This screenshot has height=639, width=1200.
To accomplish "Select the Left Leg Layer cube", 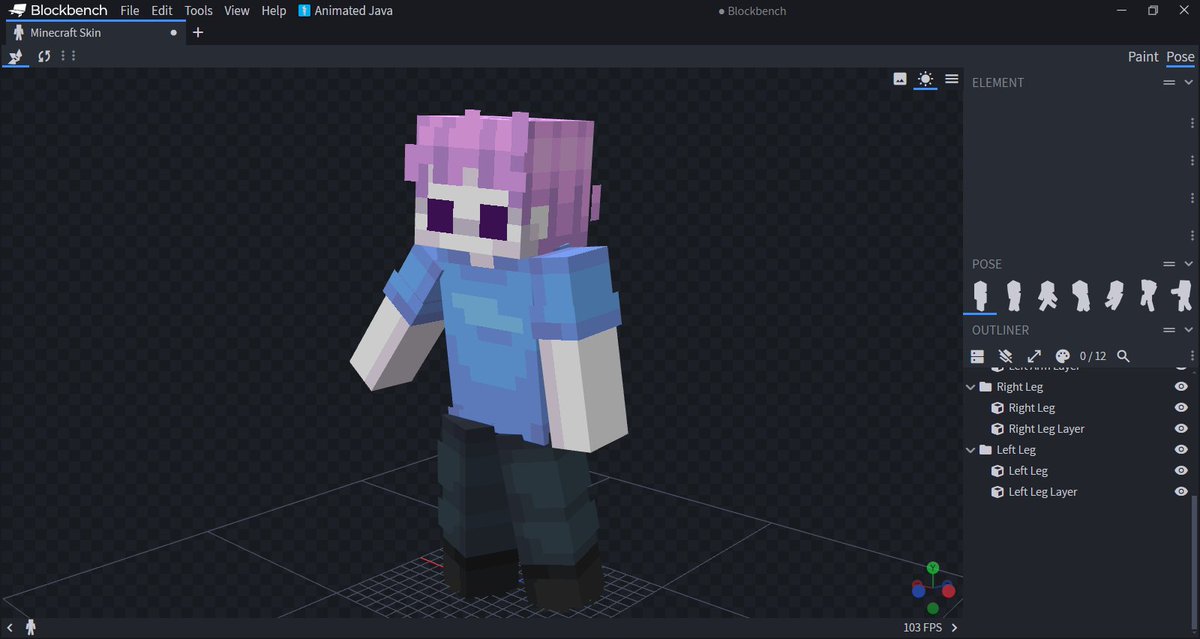I will click(x=1042, y=492).
